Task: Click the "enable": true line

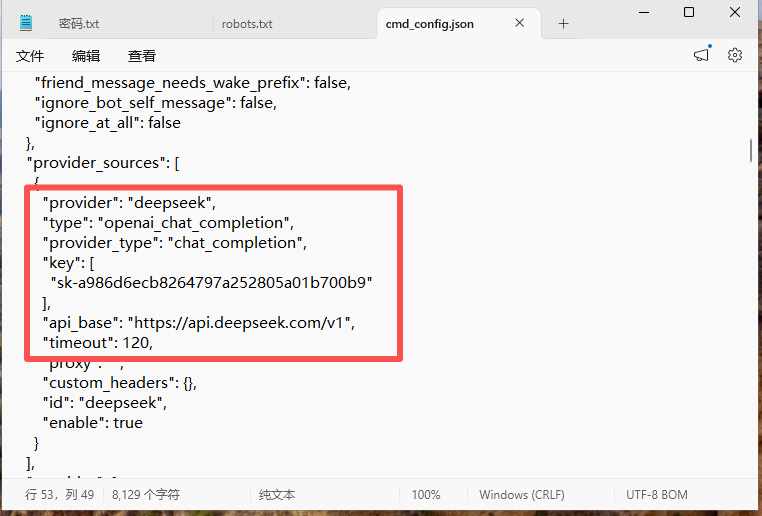Action: (93, 423)
